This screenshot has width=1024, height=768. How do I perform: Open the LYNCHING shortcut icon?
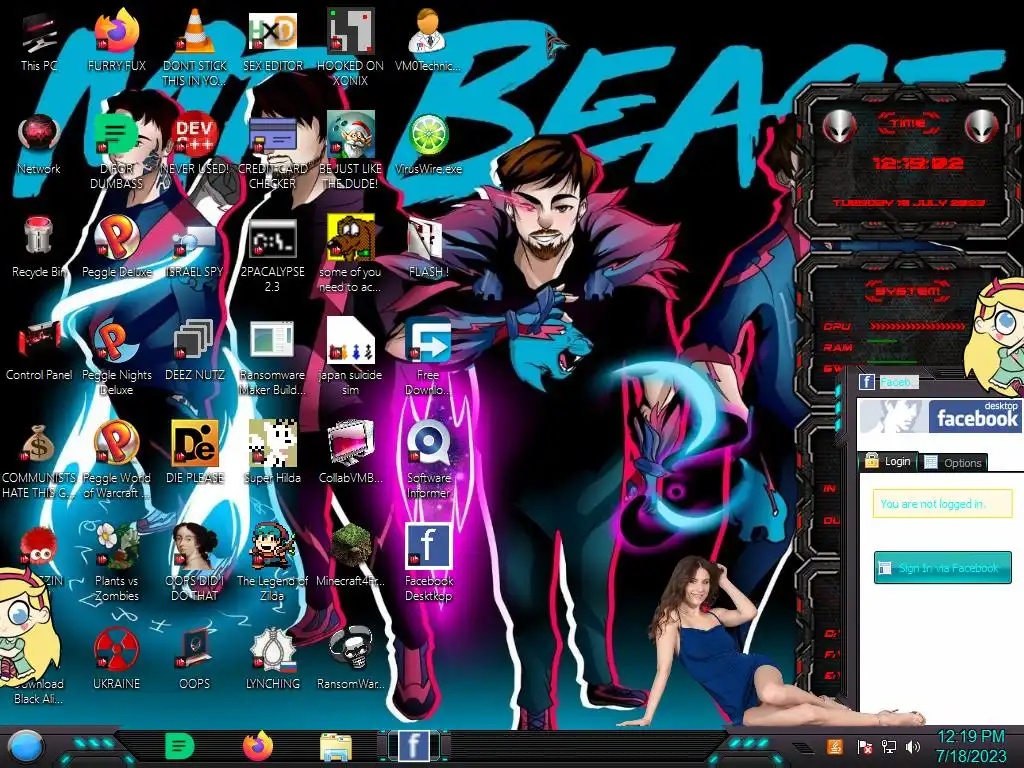pos(272,649)
